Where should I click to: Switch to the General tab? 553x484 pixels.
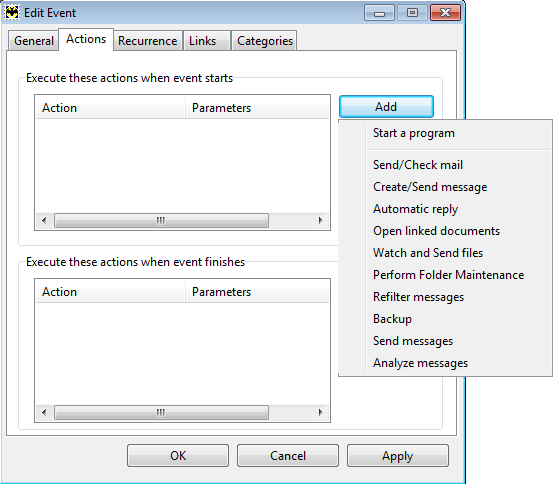pos(34,41)
